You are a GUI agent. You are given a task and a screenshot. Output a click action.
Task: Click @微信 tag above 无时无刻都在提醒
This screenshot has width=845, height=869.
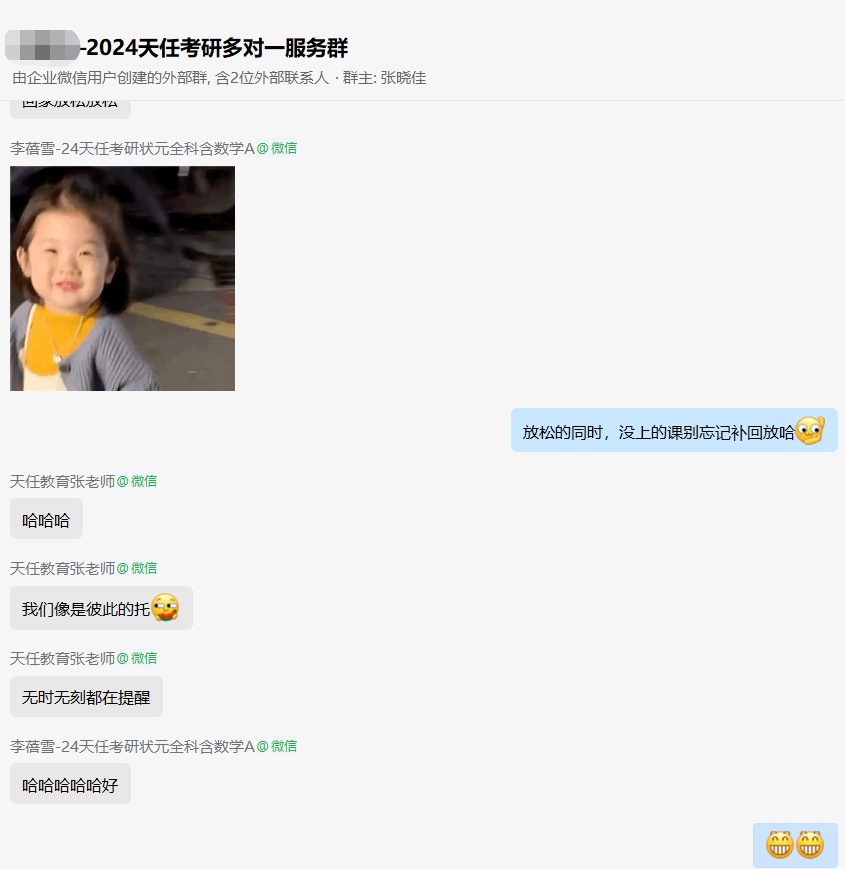[137, 658]
